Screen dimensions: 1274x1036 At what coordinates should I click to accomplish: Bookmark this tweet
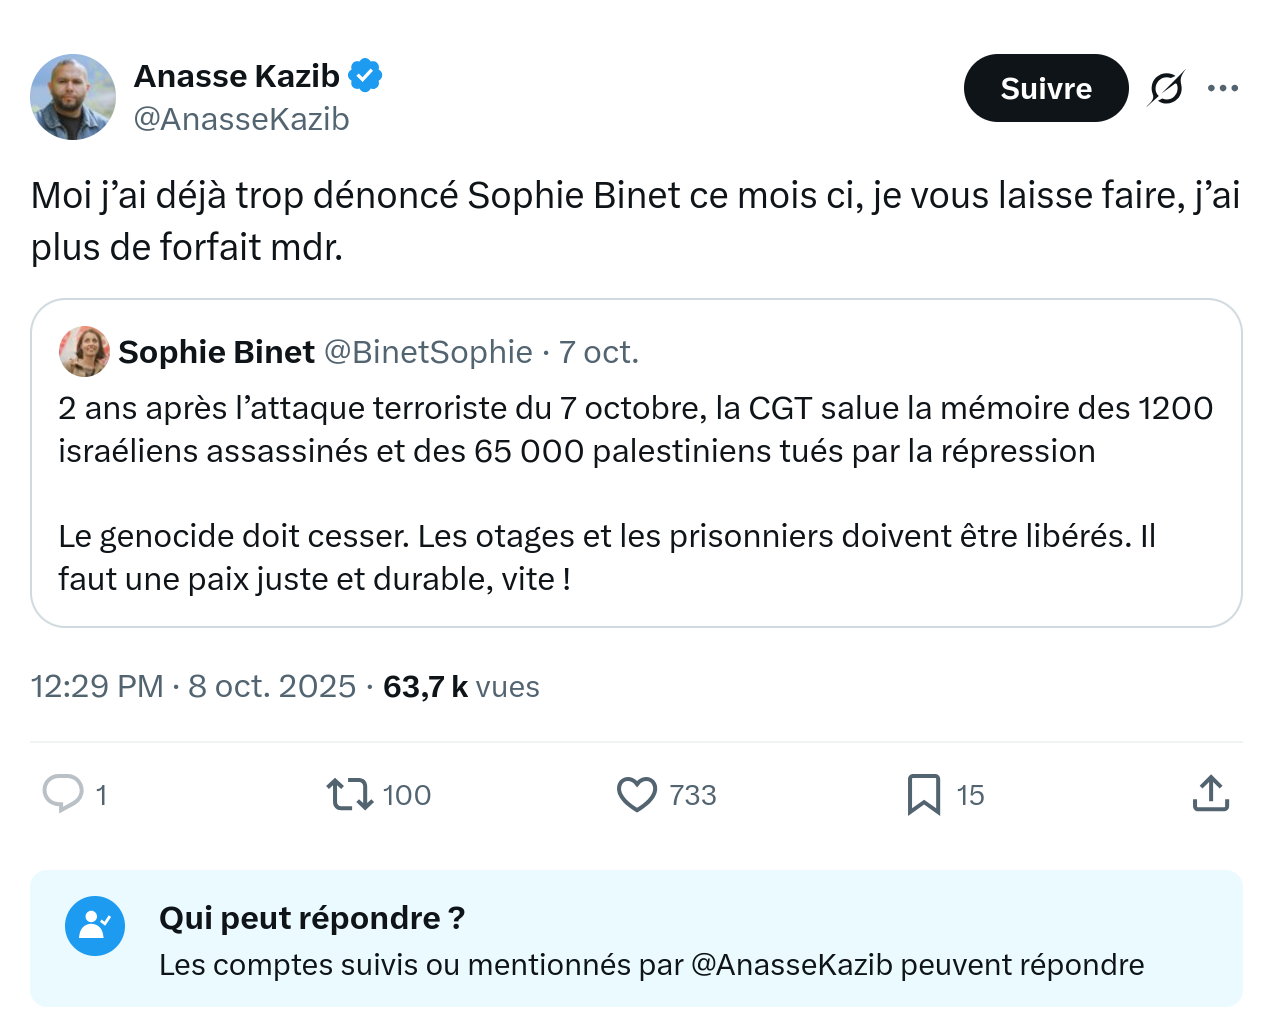[923, 794]
